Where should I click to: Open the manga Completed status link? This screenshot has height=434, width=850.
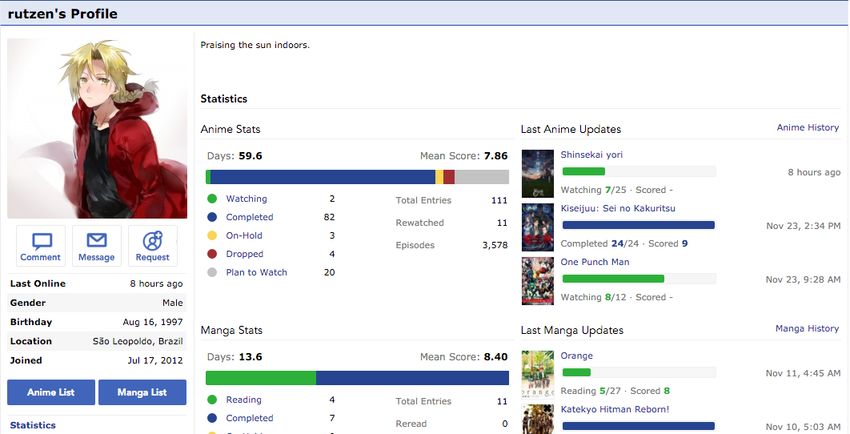[249, 418]
